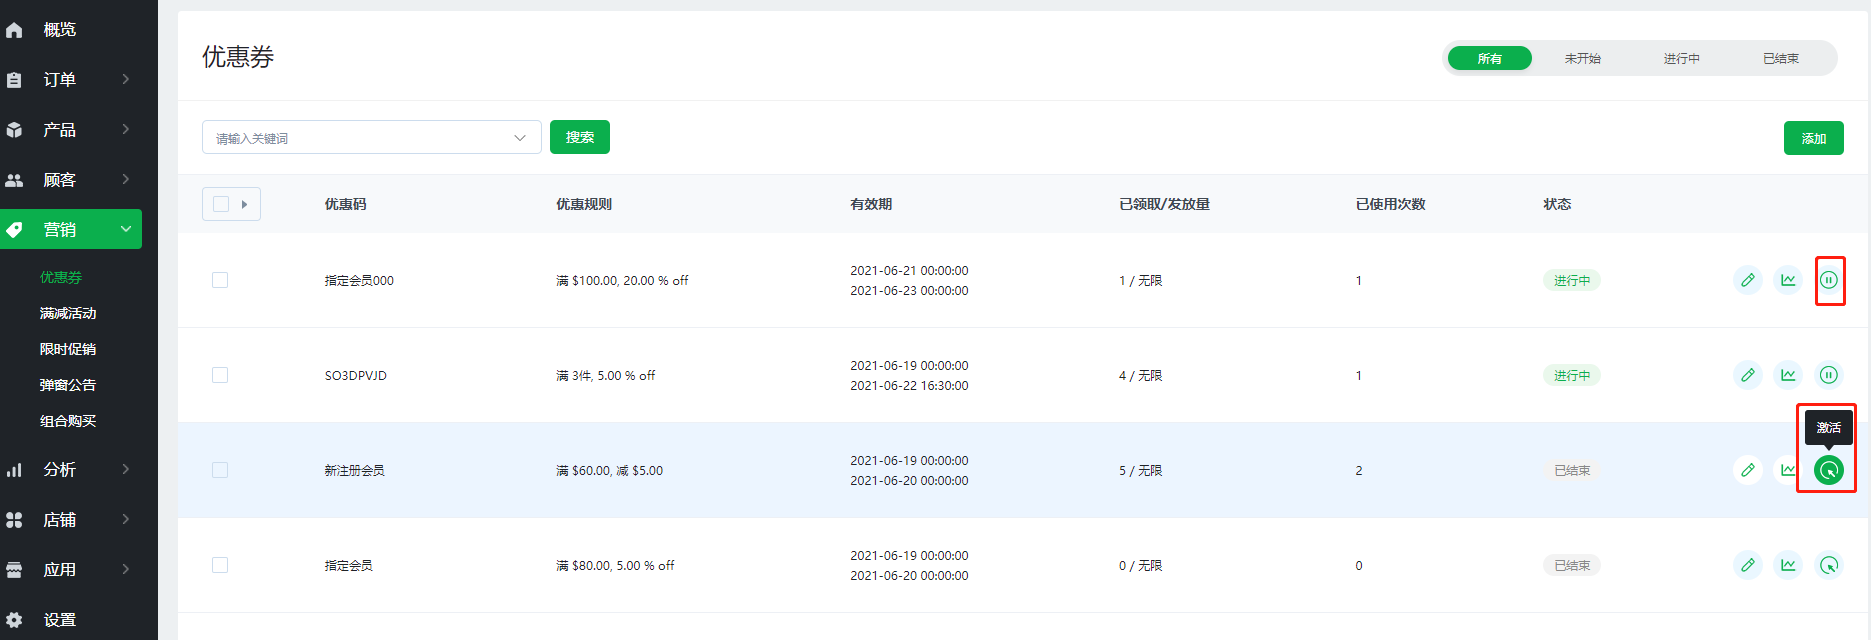Image resolution: width=1871 pixels, height=640 pixels.
Task: Check the box for 指定会员000 row
Action: click(x=220, y=280)
